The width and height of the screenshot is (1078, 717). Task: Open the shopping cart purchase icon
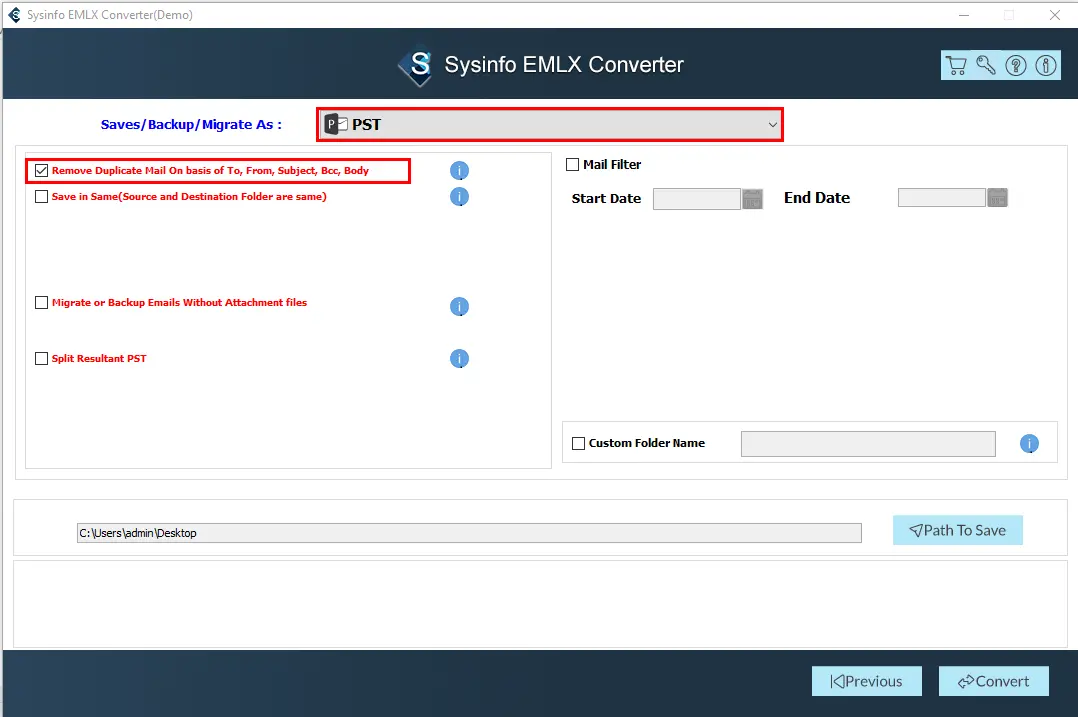(956, 65)
